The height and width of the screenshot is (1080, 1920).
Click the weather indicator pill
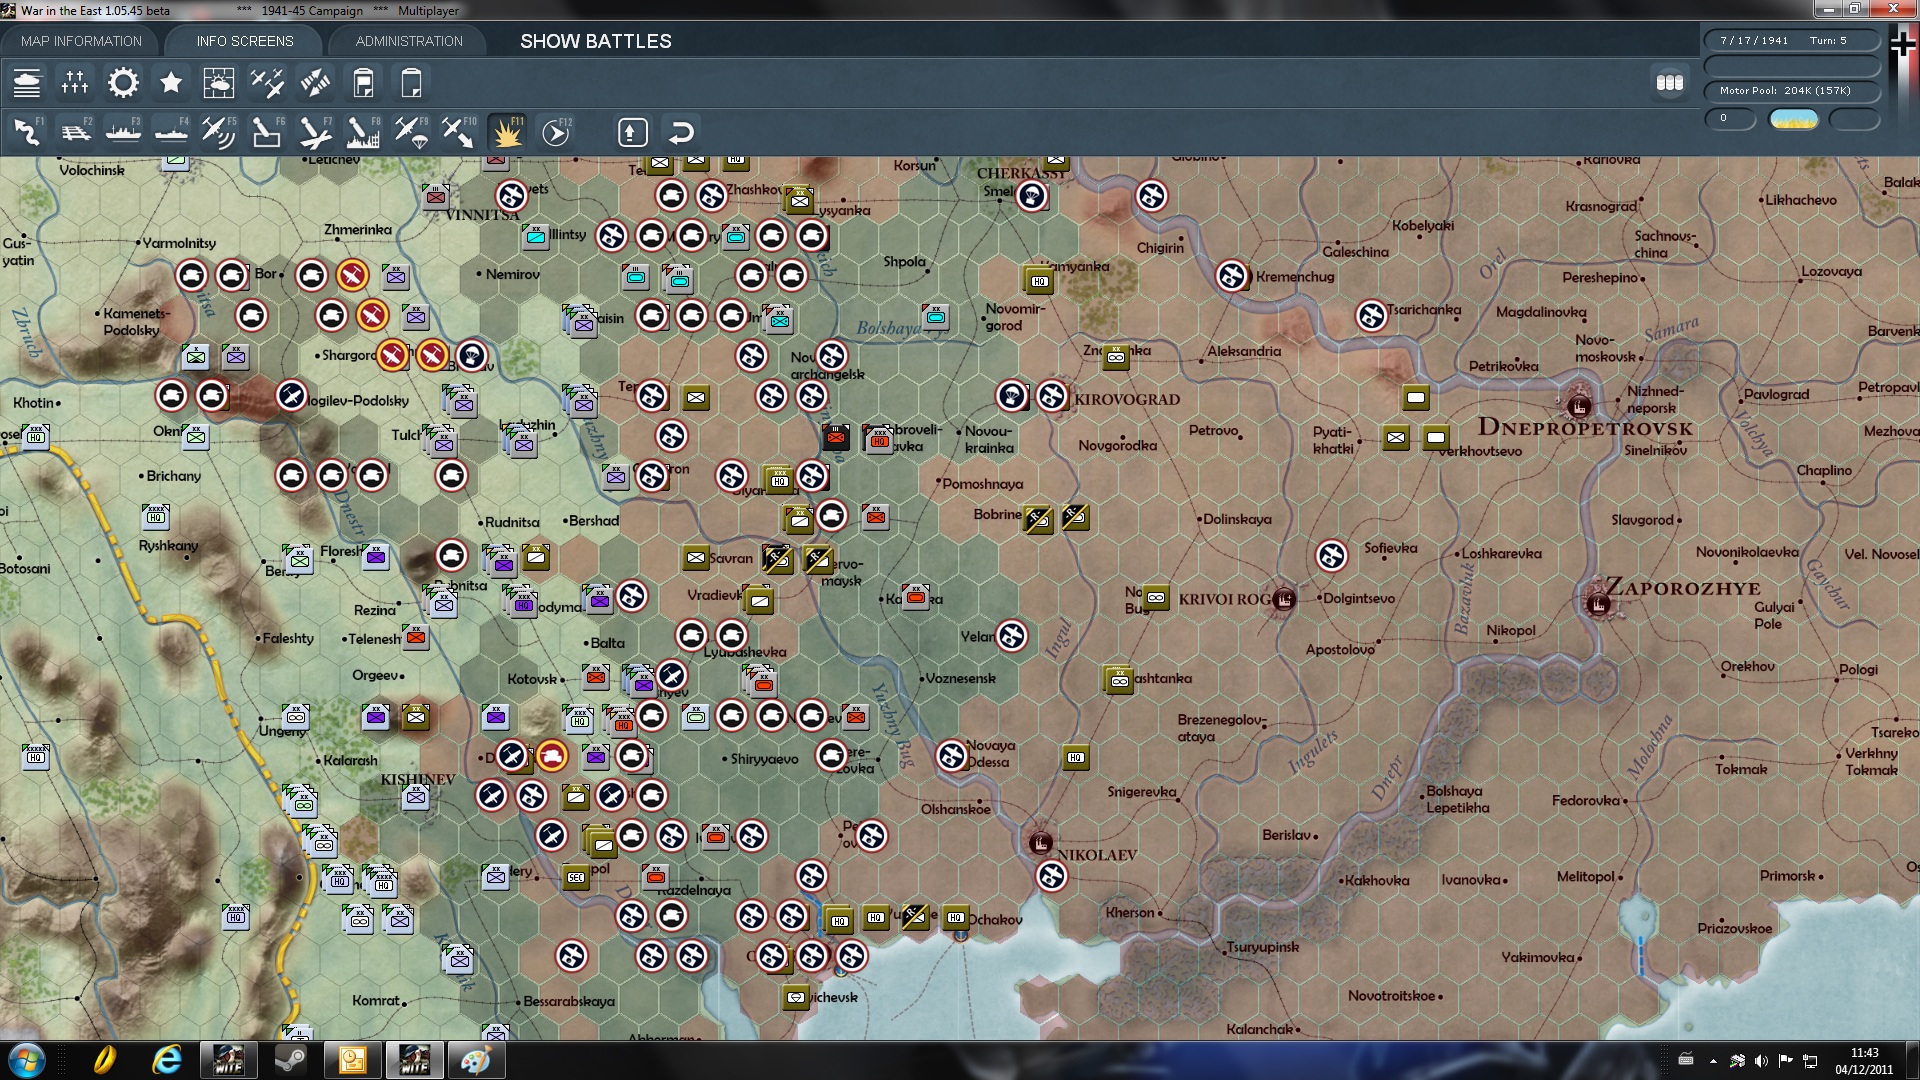tap(1793, 119)
